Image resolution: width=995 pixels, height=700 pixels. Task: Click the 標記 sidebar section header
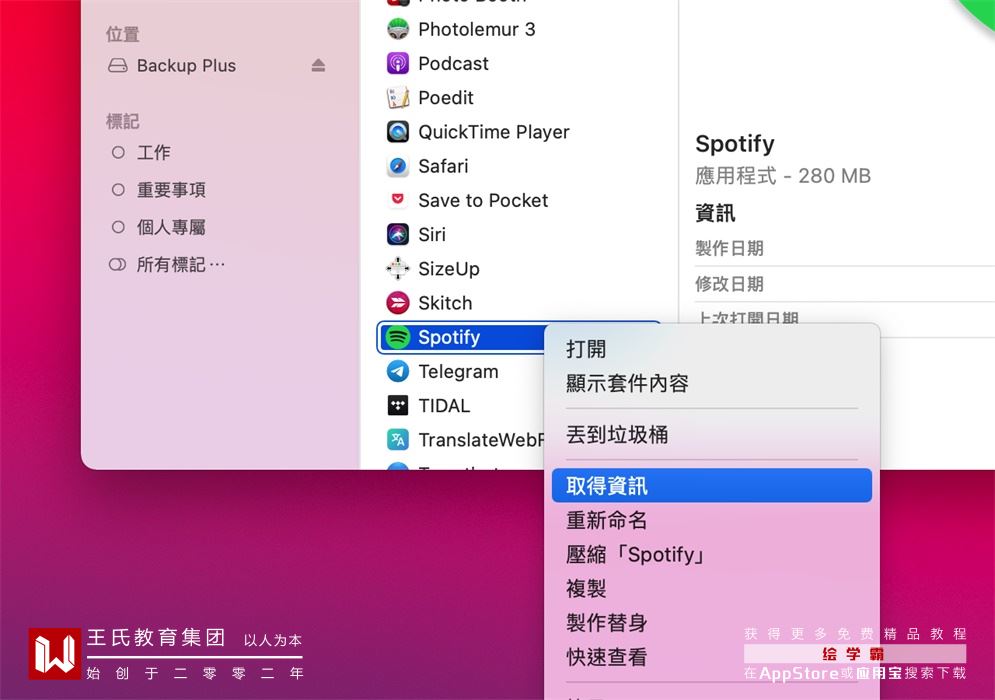point(122,121)
